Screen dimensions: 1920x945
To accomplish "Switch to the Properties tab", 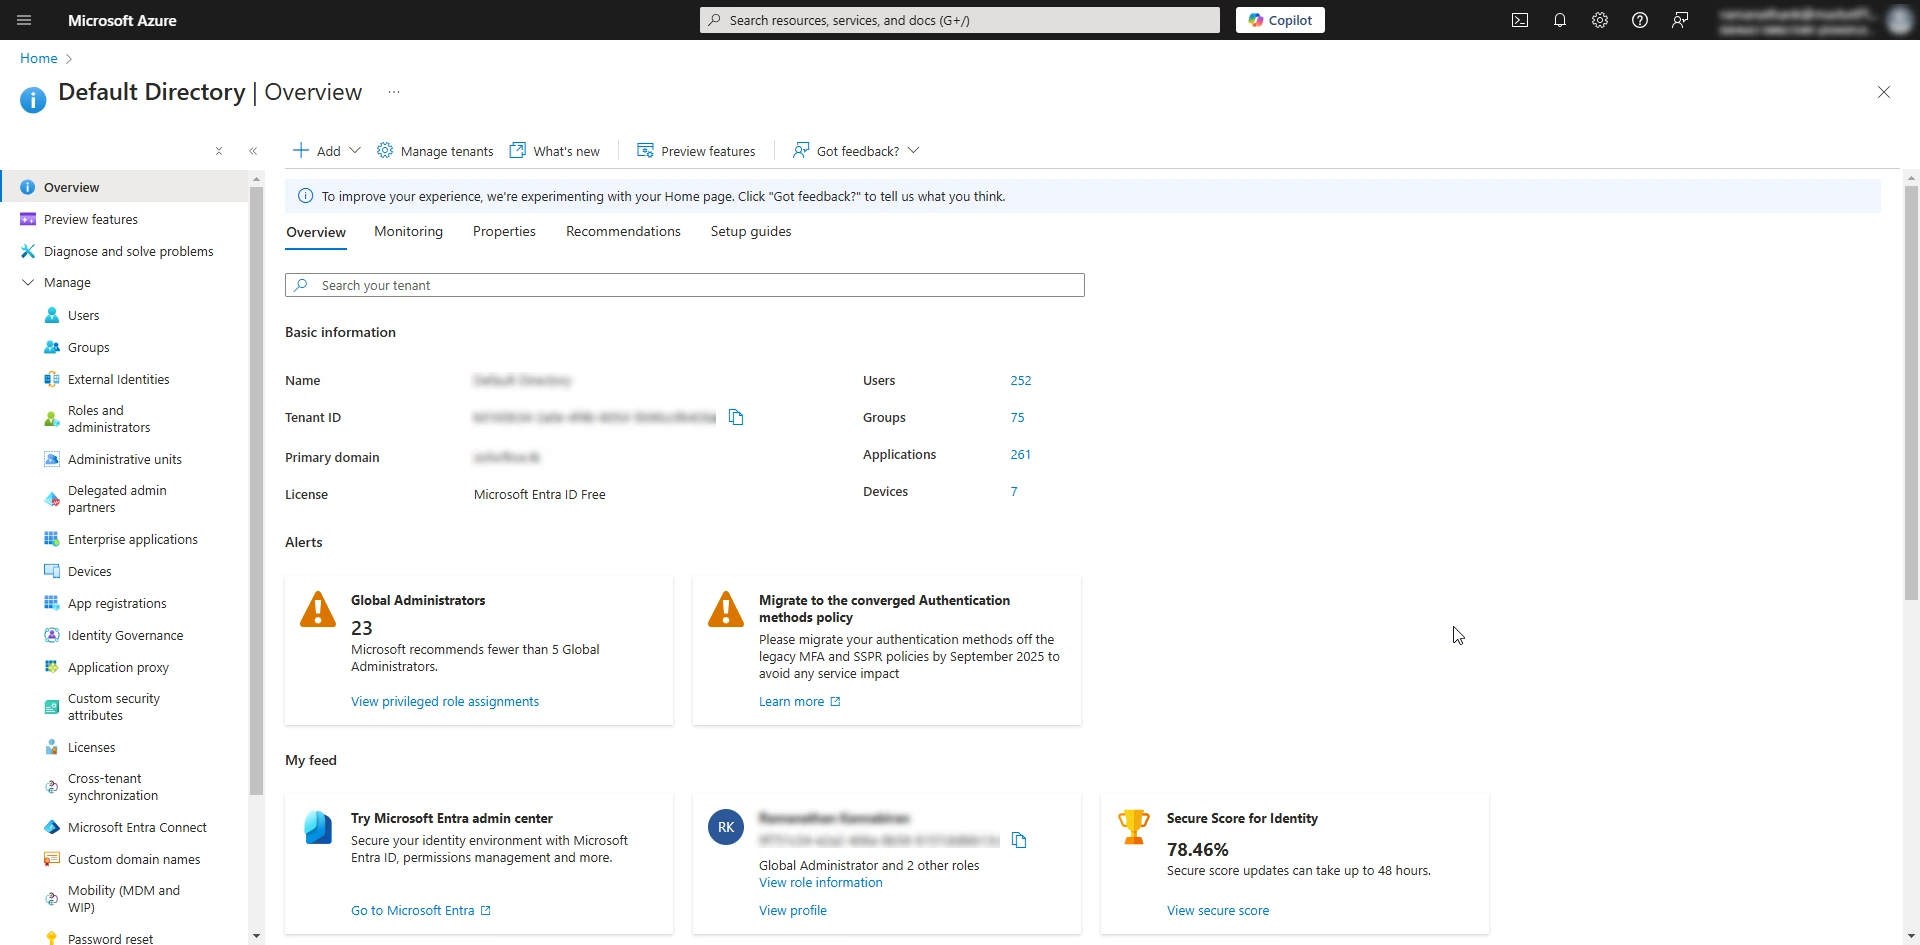I will click(504, 231).
